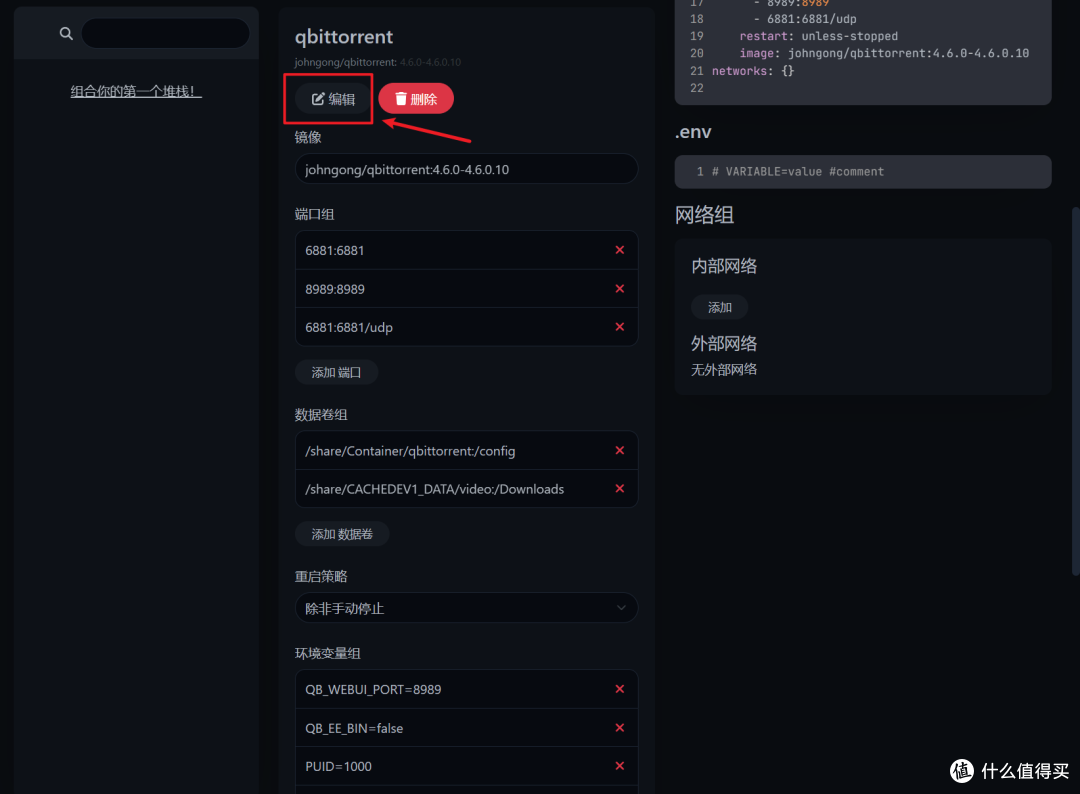Remove port mapping 6881:6881
This screenshot has height=794, width=1080.
tap(620, 250)
